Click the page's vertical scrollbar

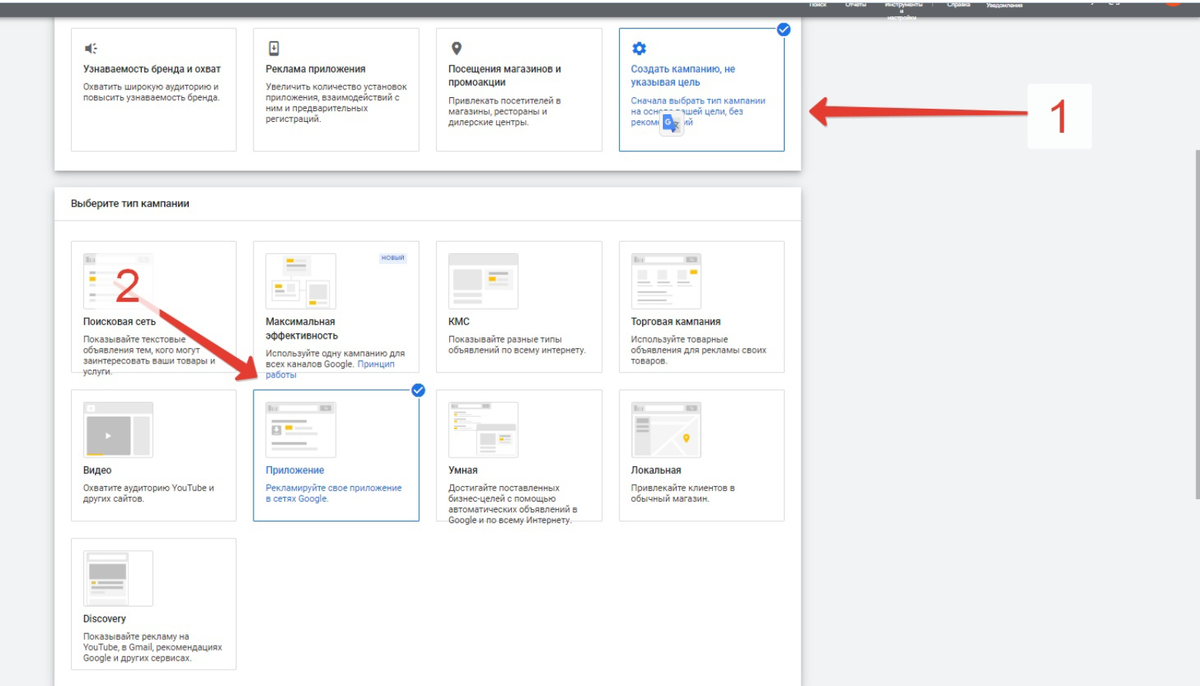1197,325
